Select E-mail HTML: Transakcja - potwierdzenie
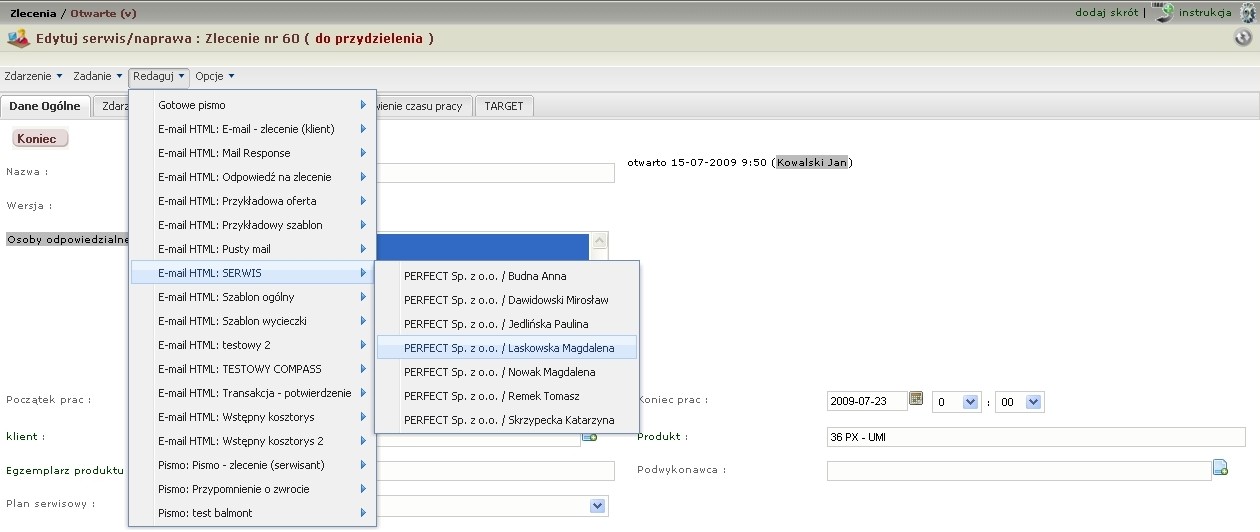 [x=253, y=393]
